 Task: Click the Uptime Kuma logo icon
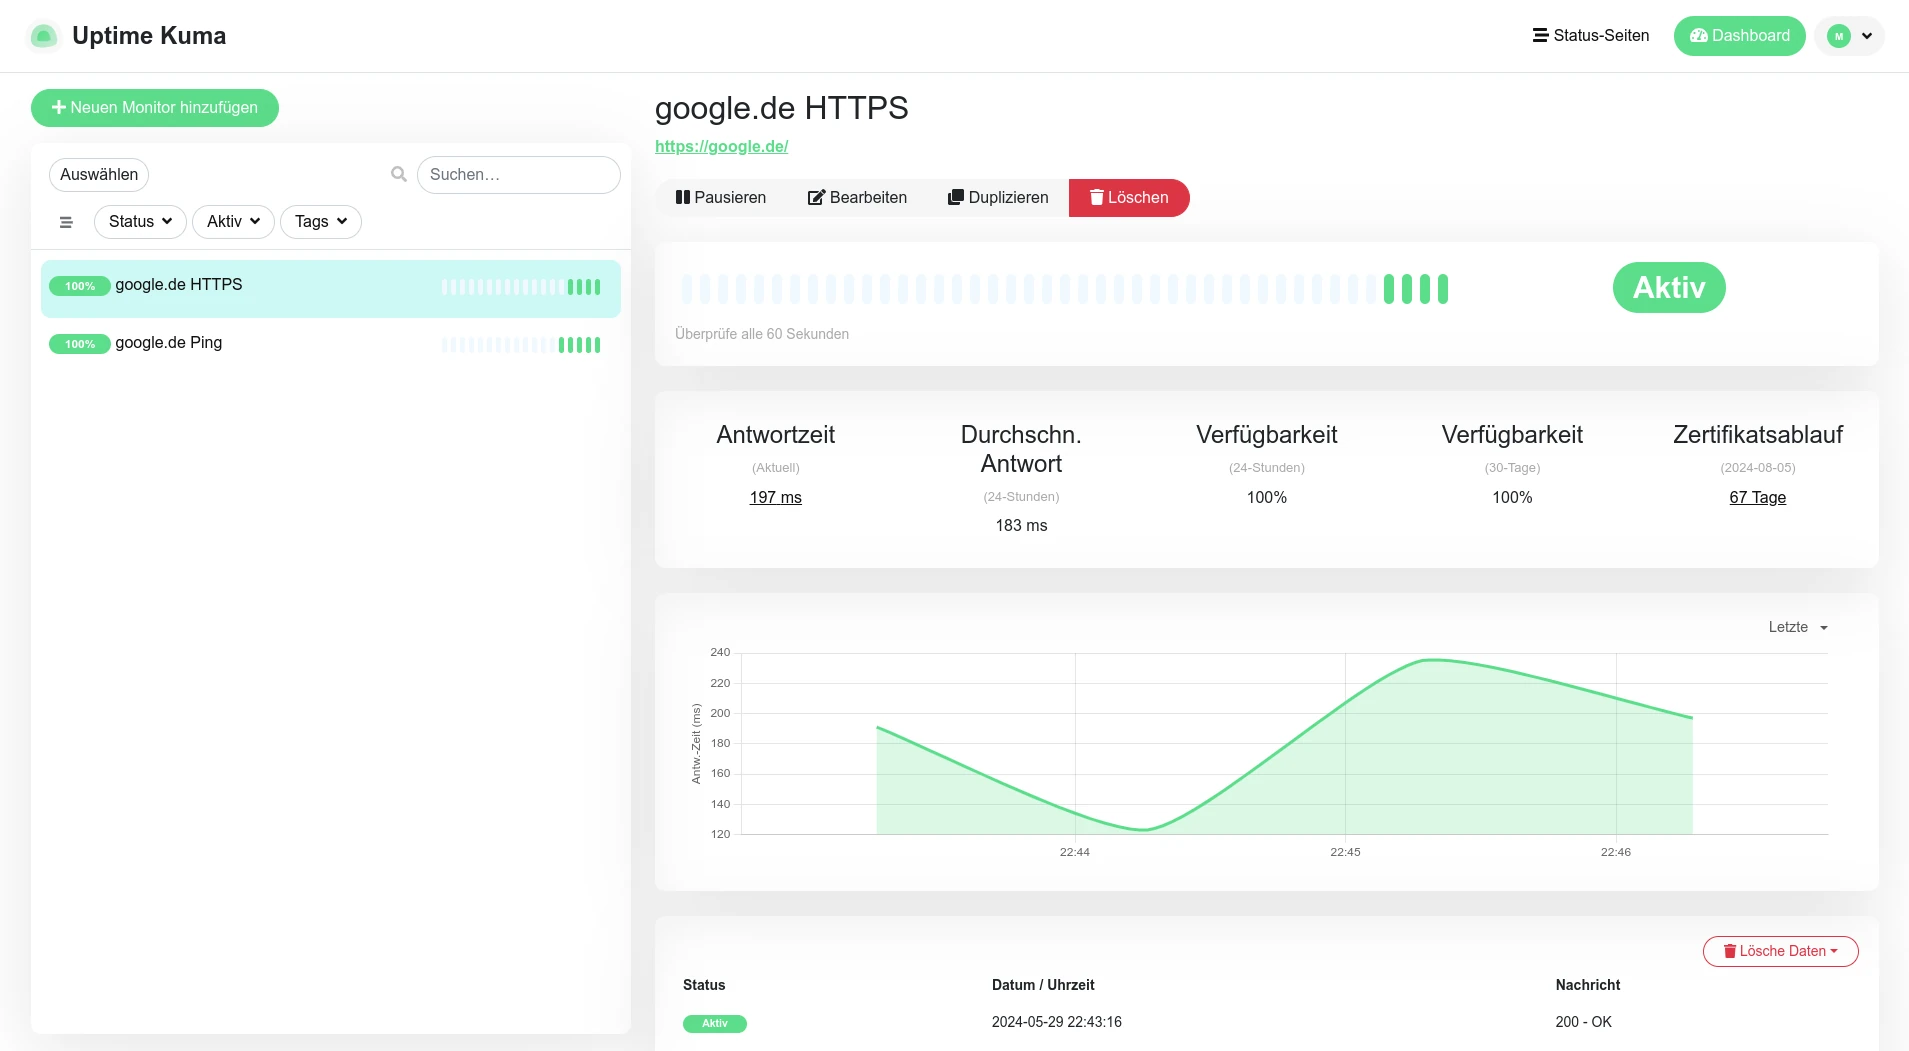click(x=43, y=36)
